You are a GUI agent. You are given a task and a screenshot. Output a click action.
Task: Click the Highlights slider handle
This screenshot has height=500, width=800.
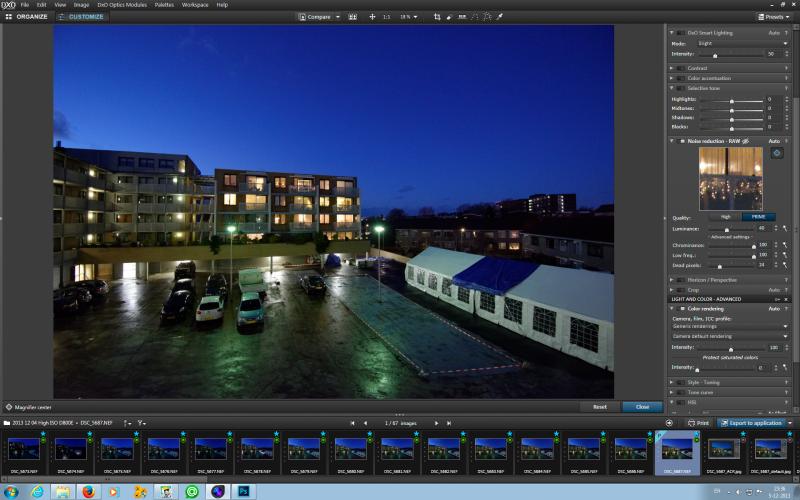pyautogui.click(x=732, y=101)
